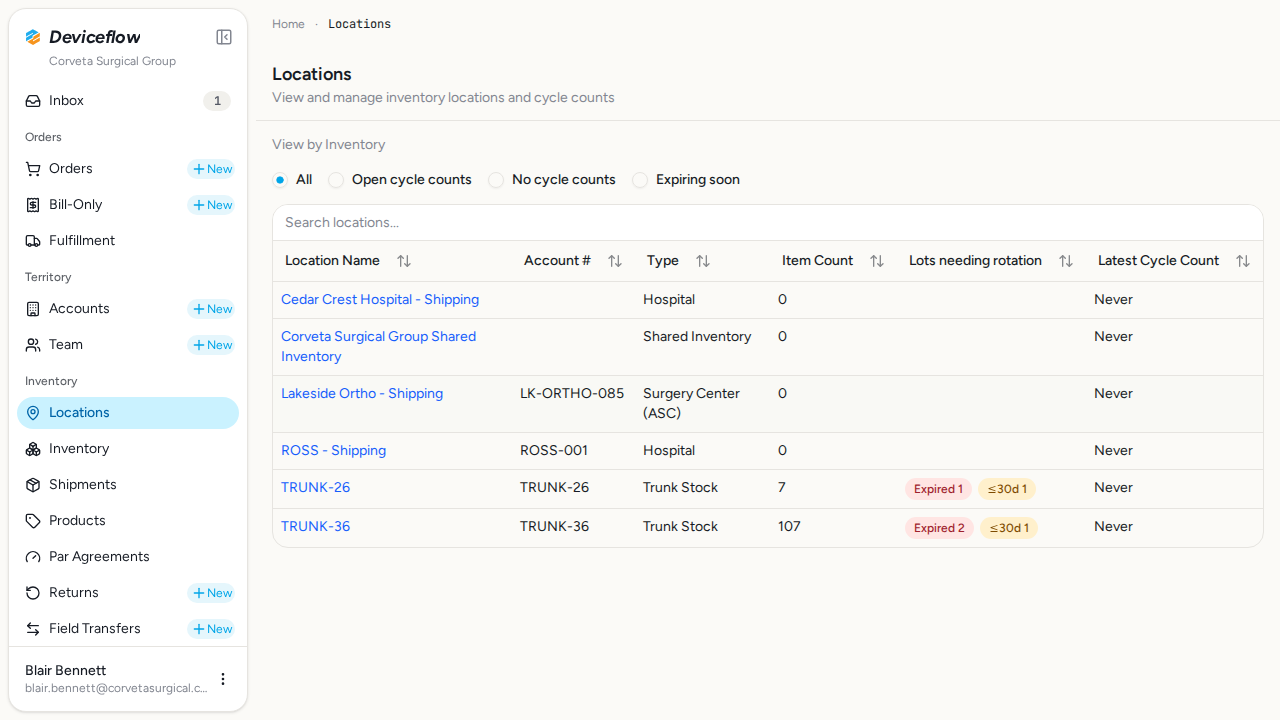Select No cycle counts radio option
Image resolution: width=1280 pixels, height=720 pixels.
coord(496,180)
